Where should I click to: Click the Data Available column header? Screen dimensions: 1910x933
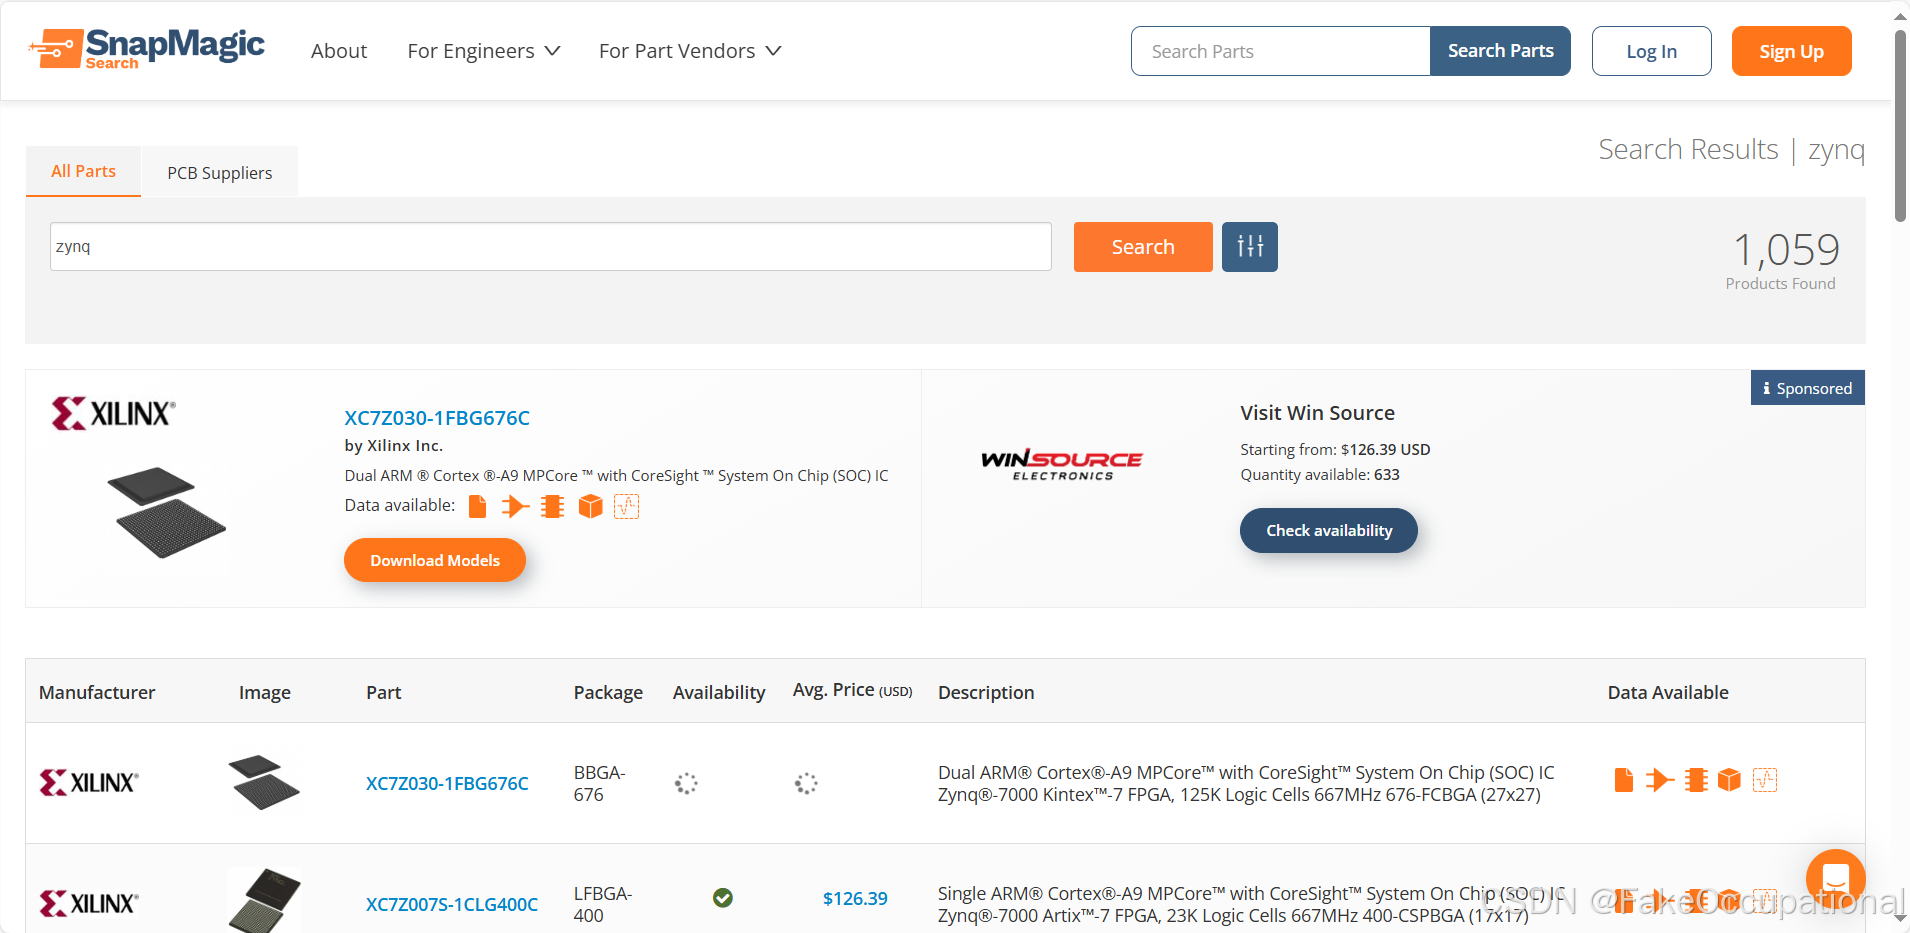1668,692
